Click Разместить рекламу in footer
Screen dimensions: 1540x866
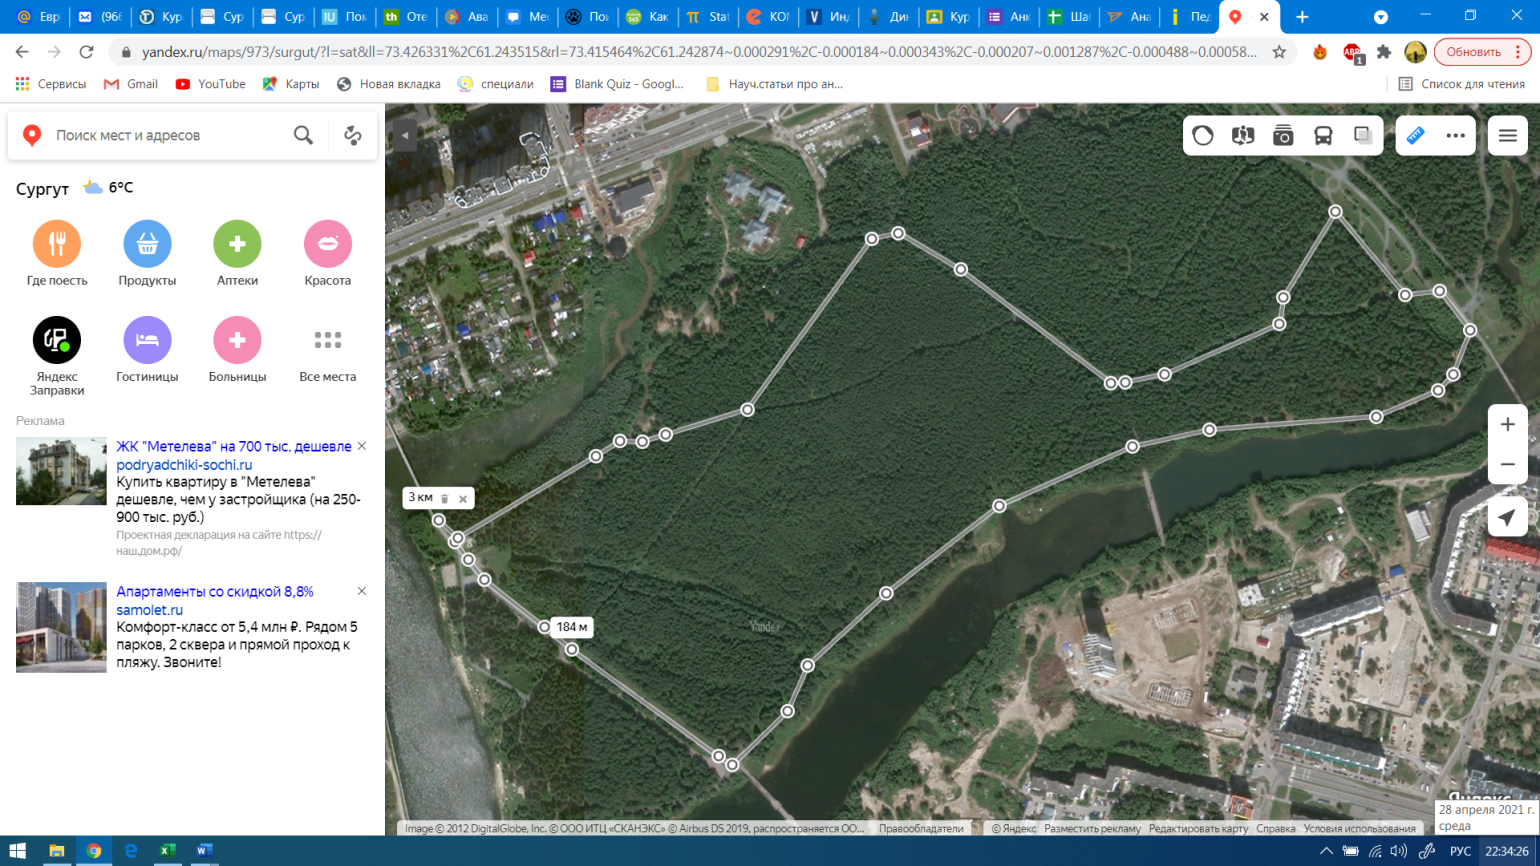click(x=1092, y=829)
